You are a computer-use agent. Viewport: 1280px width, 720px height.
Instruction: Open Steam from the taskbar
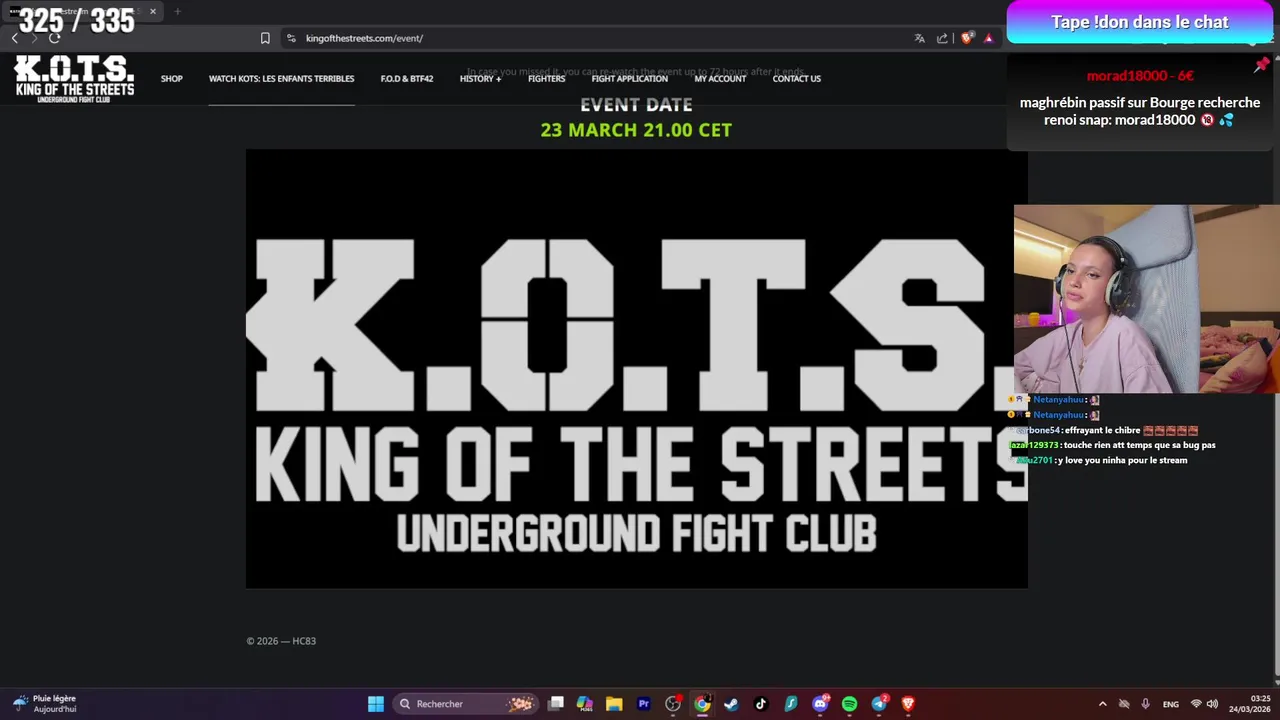[x=731, y=704]
